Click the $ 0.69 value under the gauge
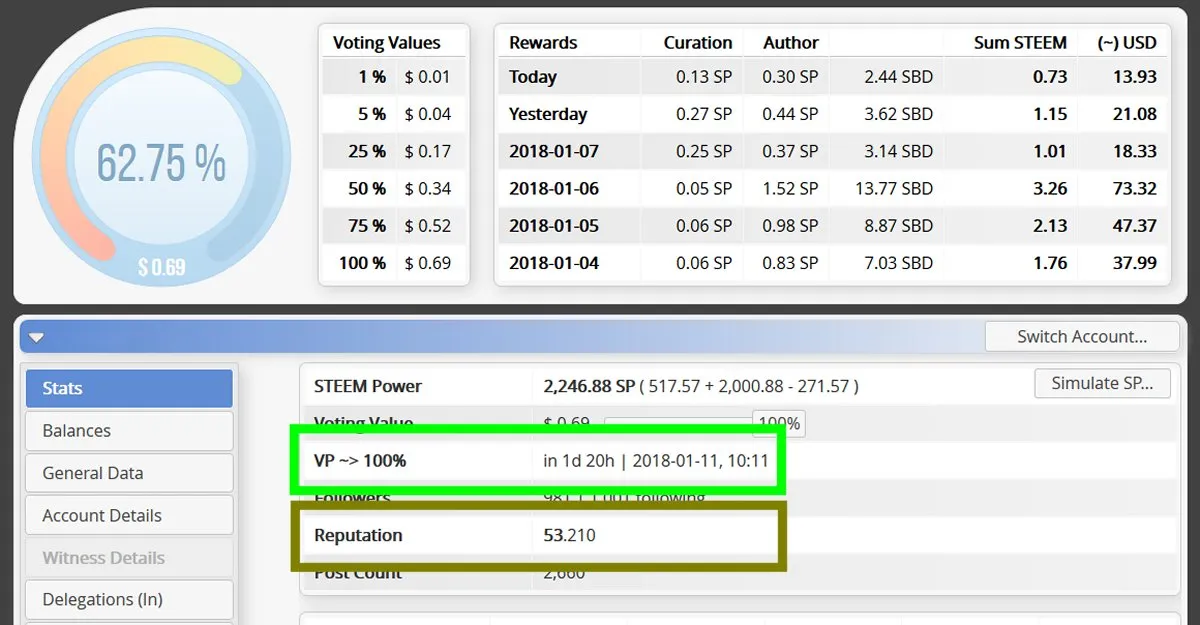The height and width of the screenshot is (625, 1200). pos(161,268)
